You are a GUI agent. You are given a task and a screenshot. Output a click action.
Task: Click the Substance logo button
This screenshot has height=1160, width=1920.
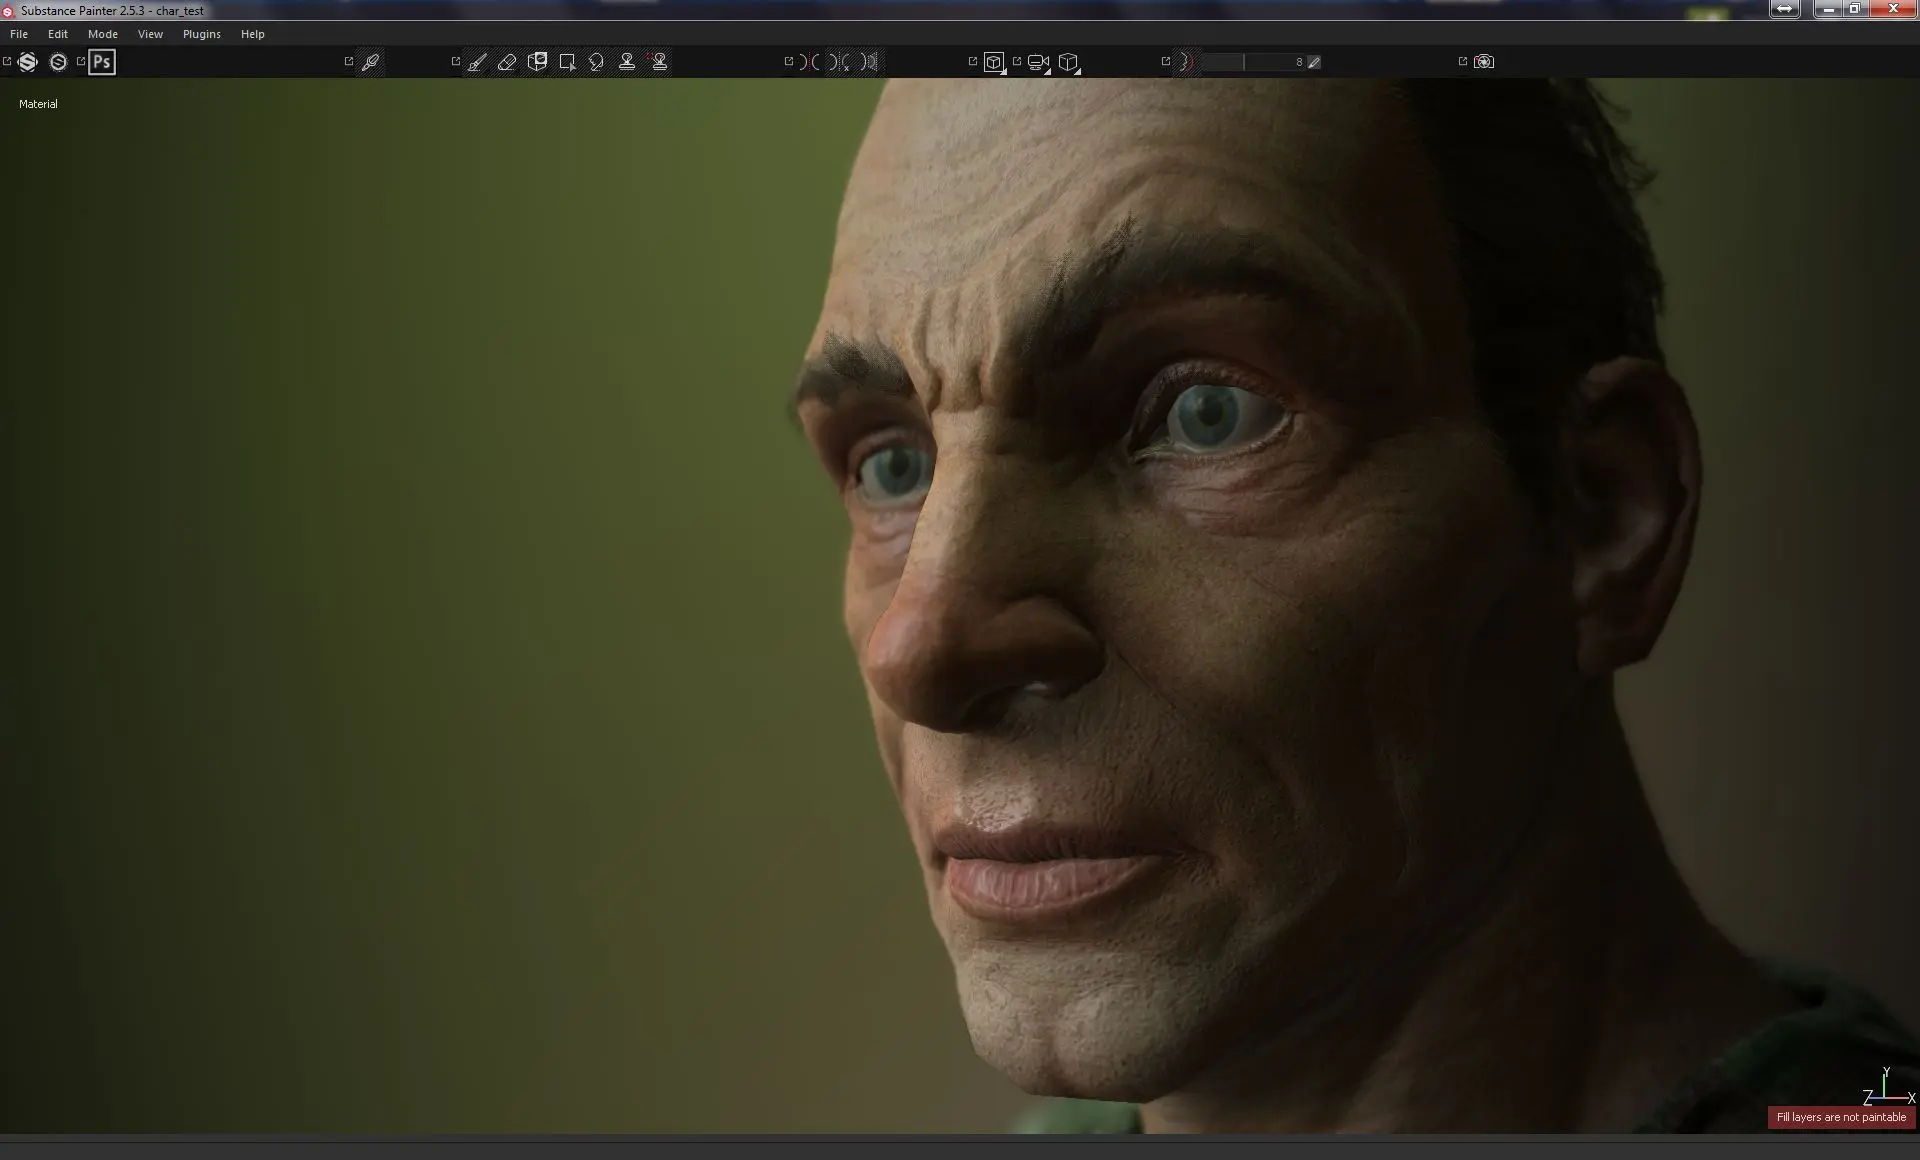click(x=28, y=62)
